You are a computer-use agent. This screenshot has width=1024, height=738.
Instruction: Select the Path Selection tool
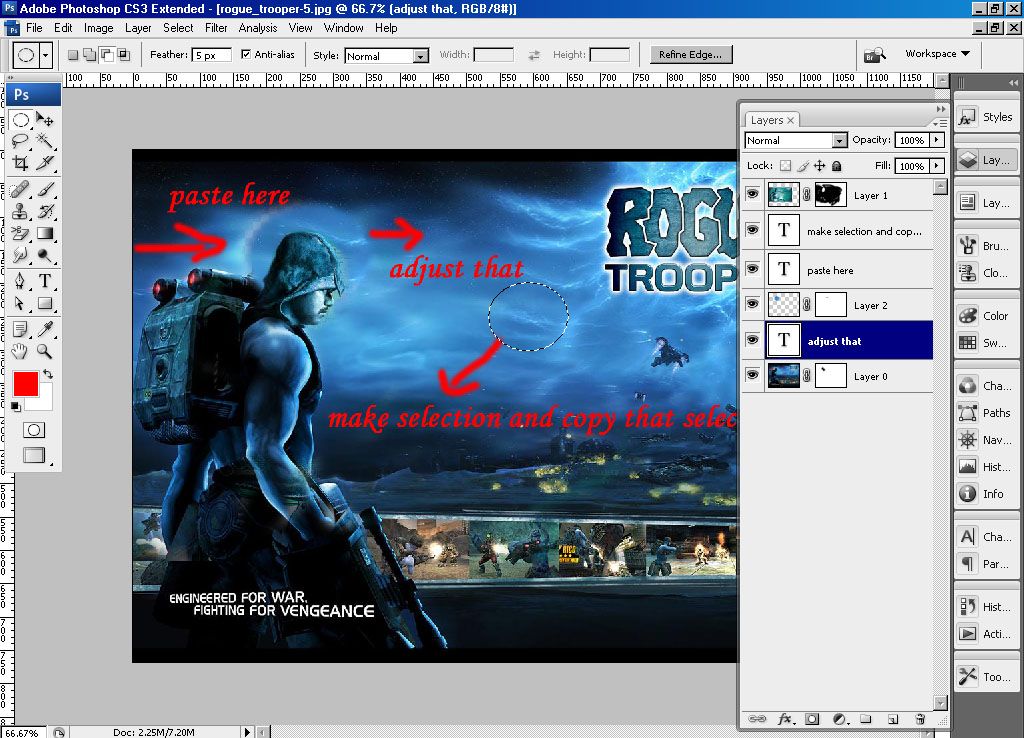(20, 303)
